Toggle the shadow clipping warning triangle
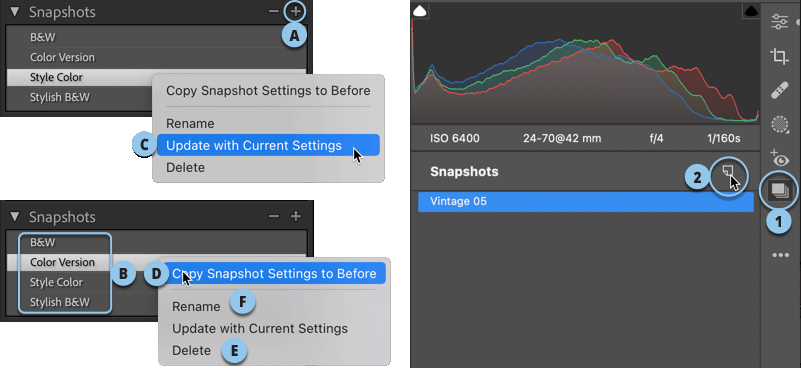 tap(418, 10)
